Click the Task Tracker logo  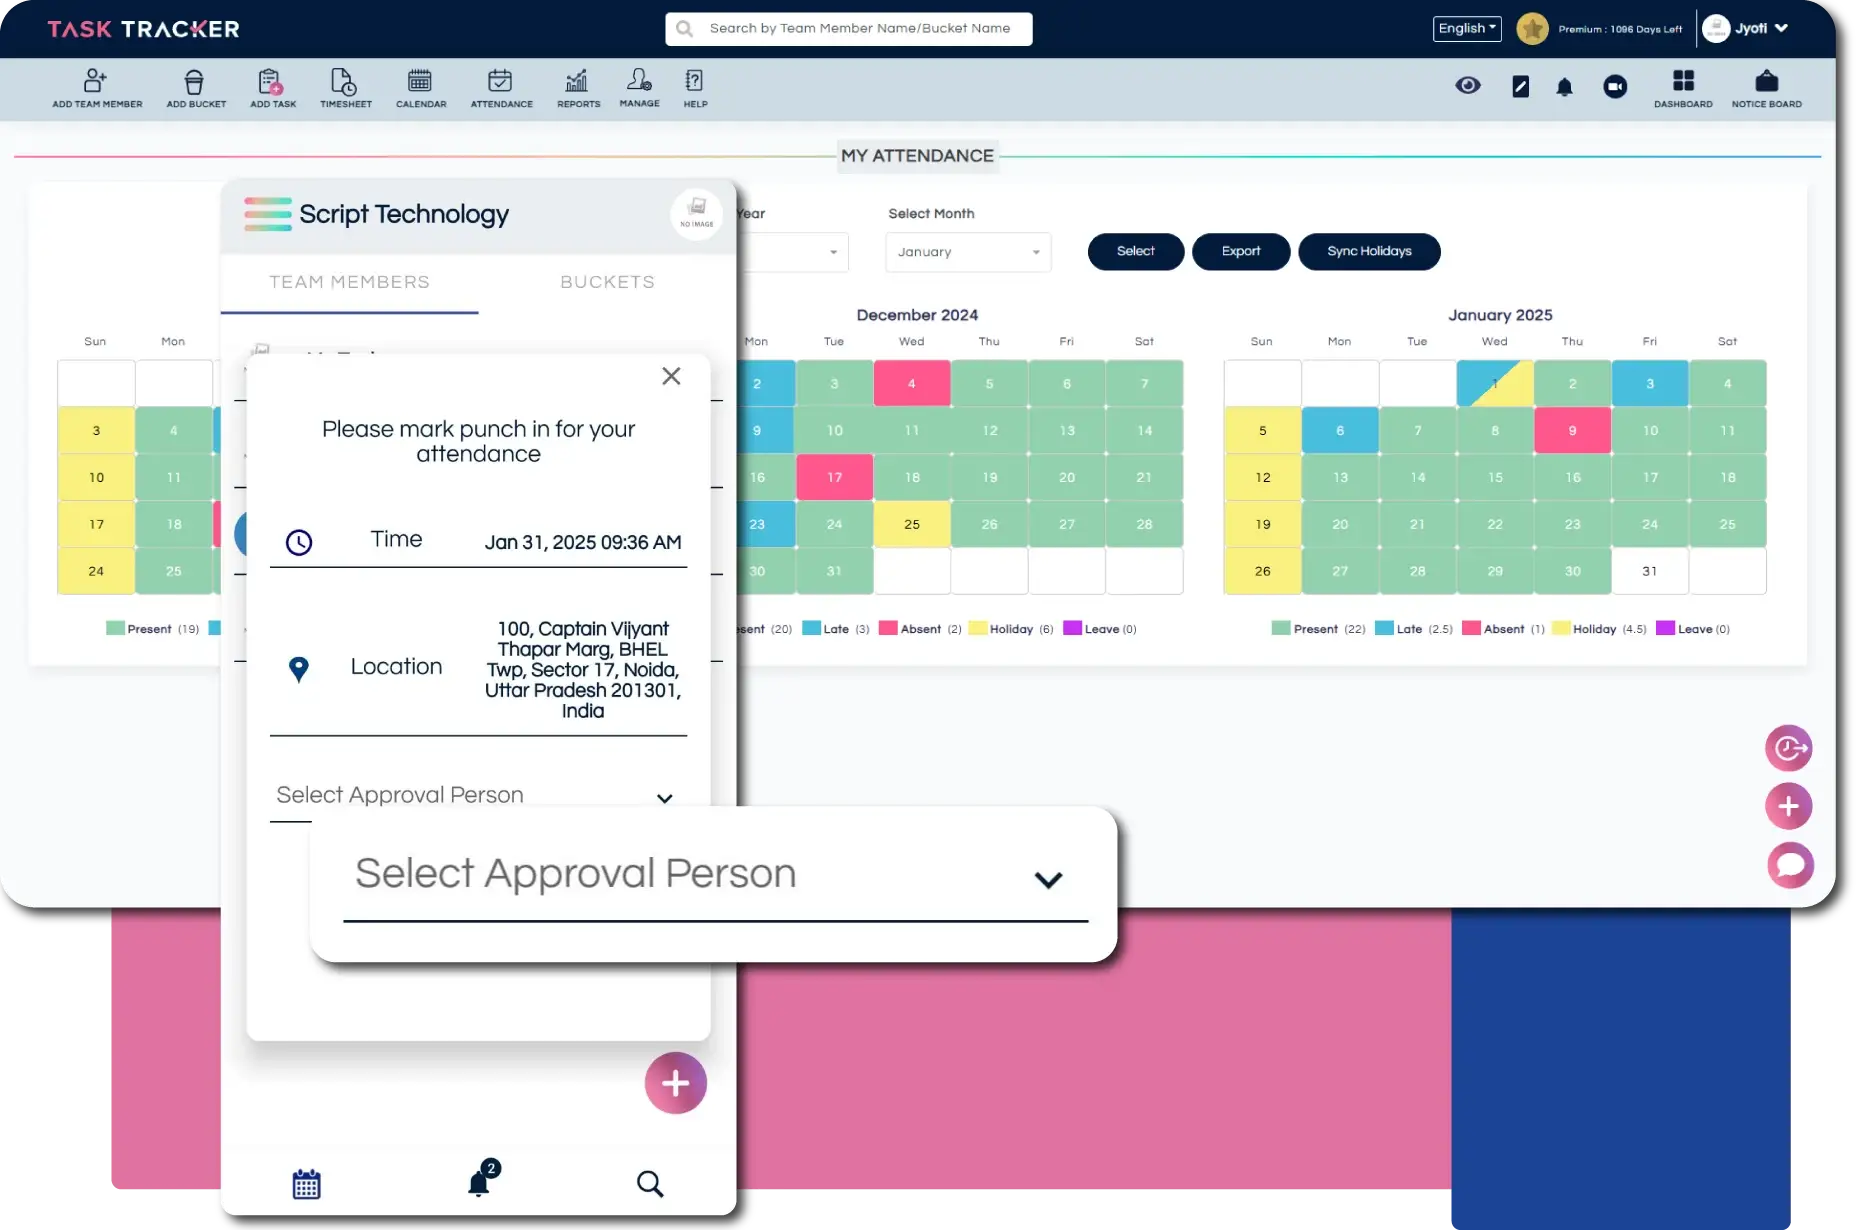click(143, 29)
